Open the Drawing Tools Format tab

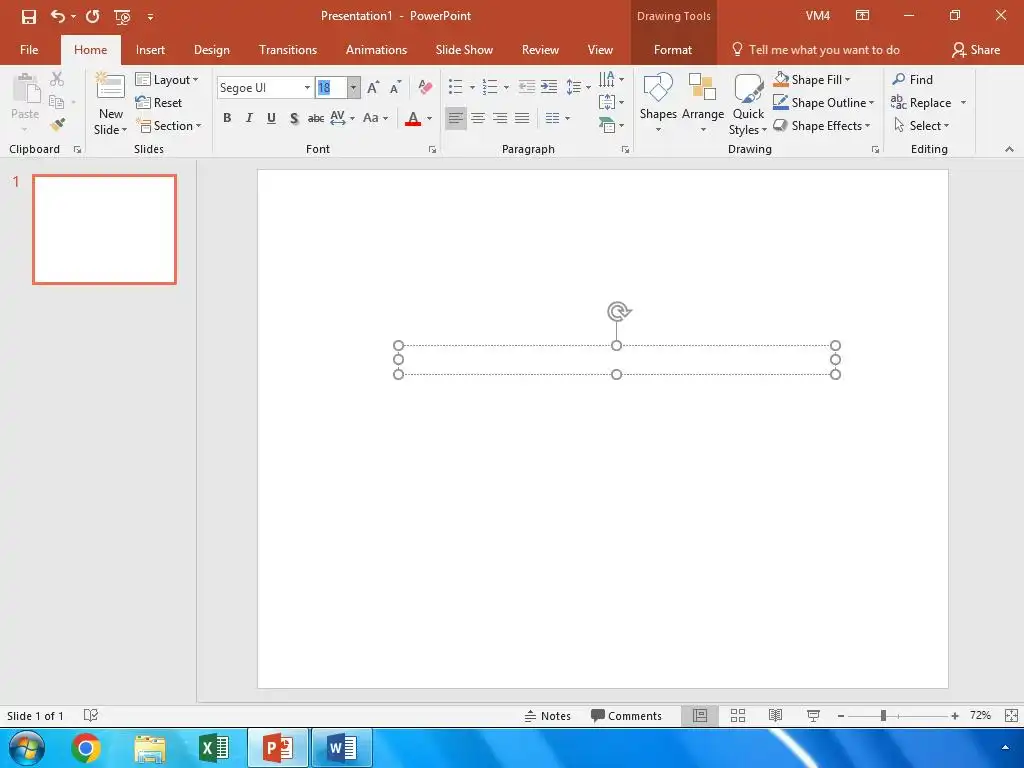pos(673,50)
